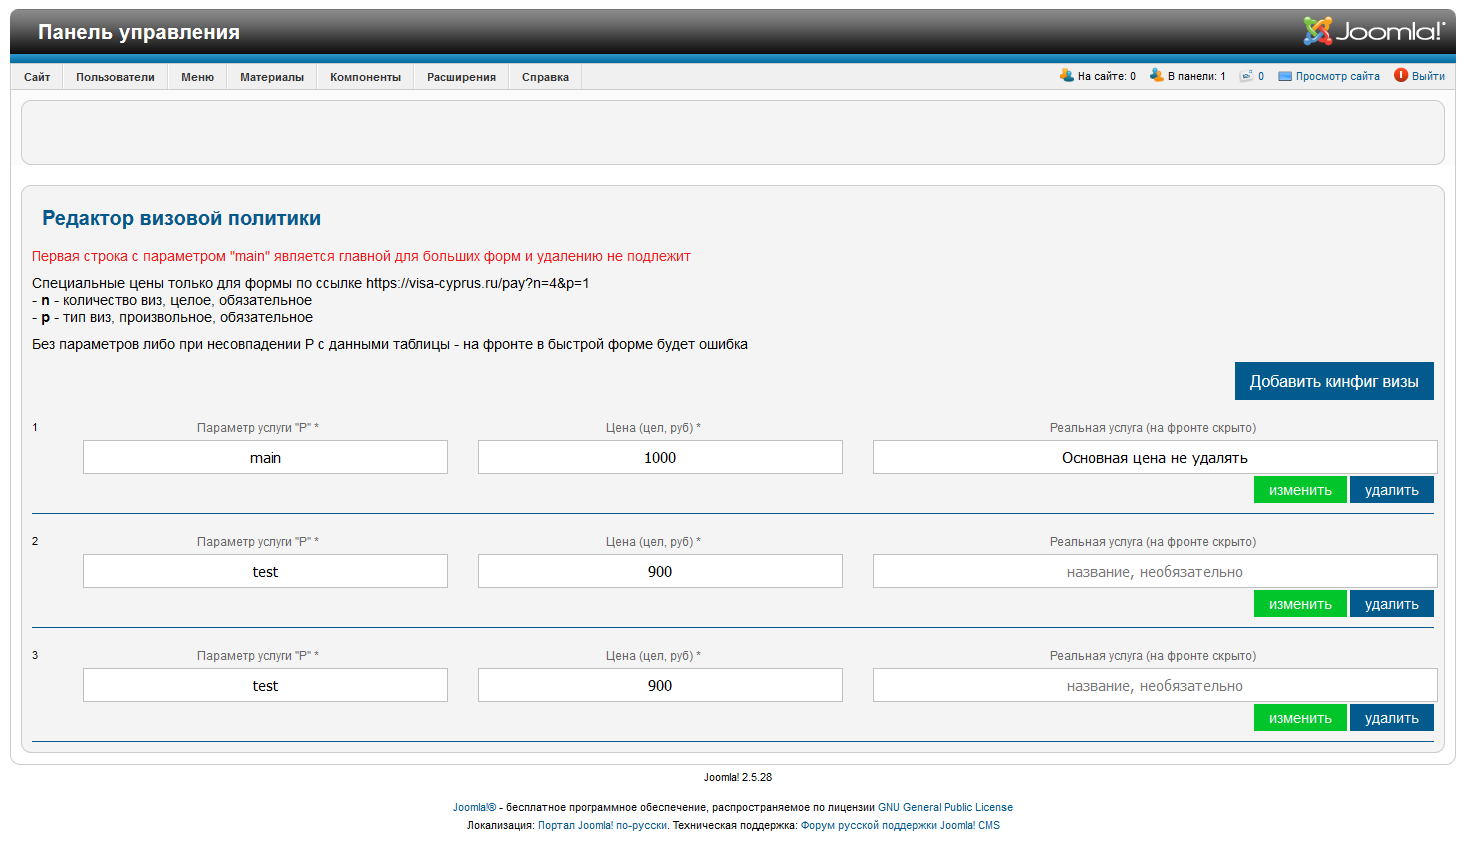
Task: Open 'Портал Joomla! по-русски' link
Action: [602, 825]
